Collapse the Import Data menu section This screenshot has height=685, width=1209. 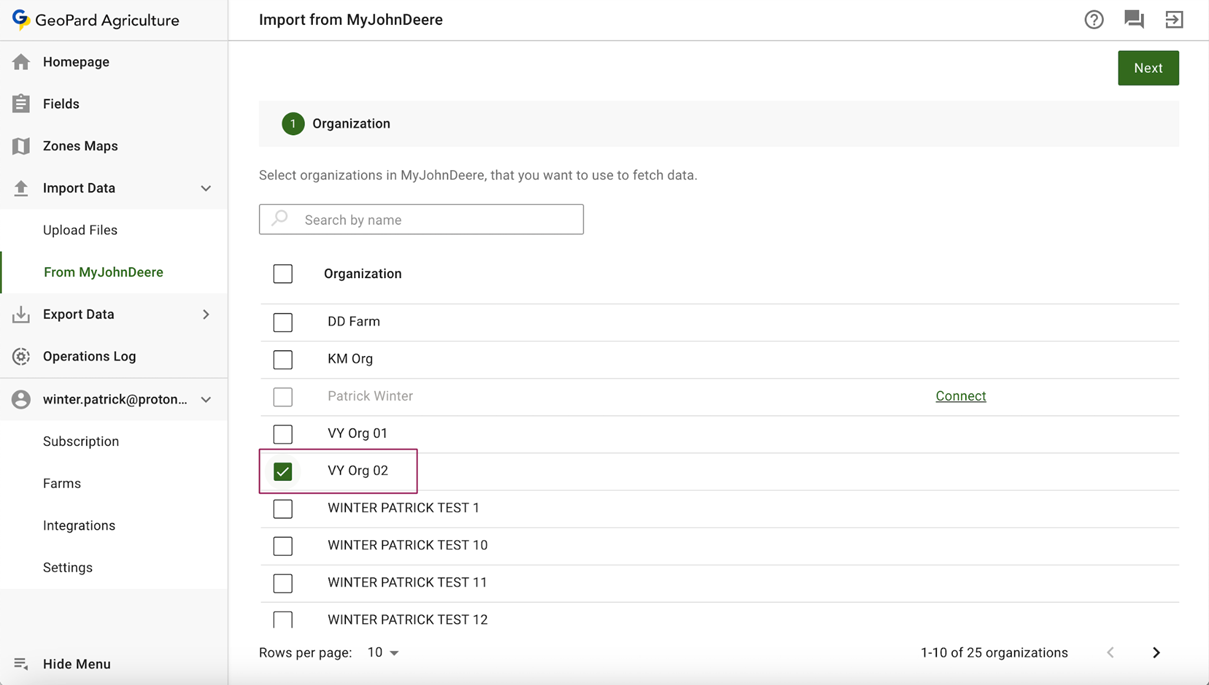pyautogui.click(x=205, y=188)
